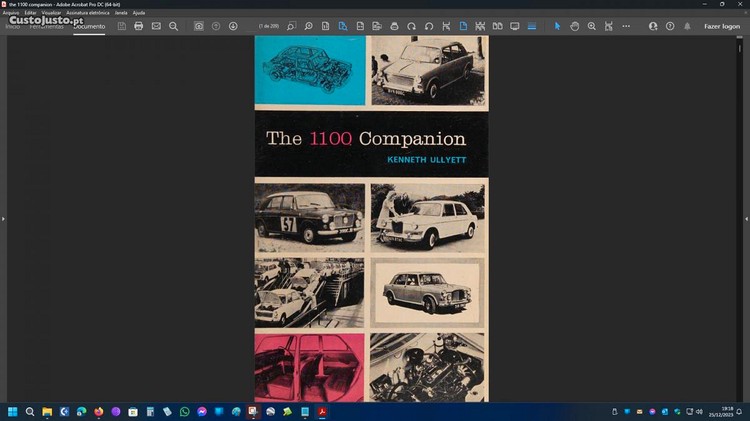Click the Fazer logon button
The width and height of the screenshot is (750, 421).
pos(722,26)
